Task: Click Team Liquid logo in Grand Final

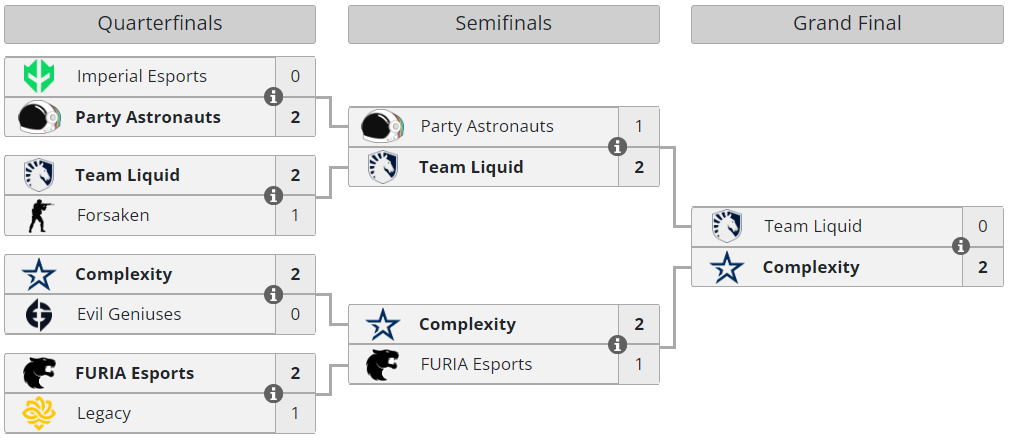Action: point(727,226)
